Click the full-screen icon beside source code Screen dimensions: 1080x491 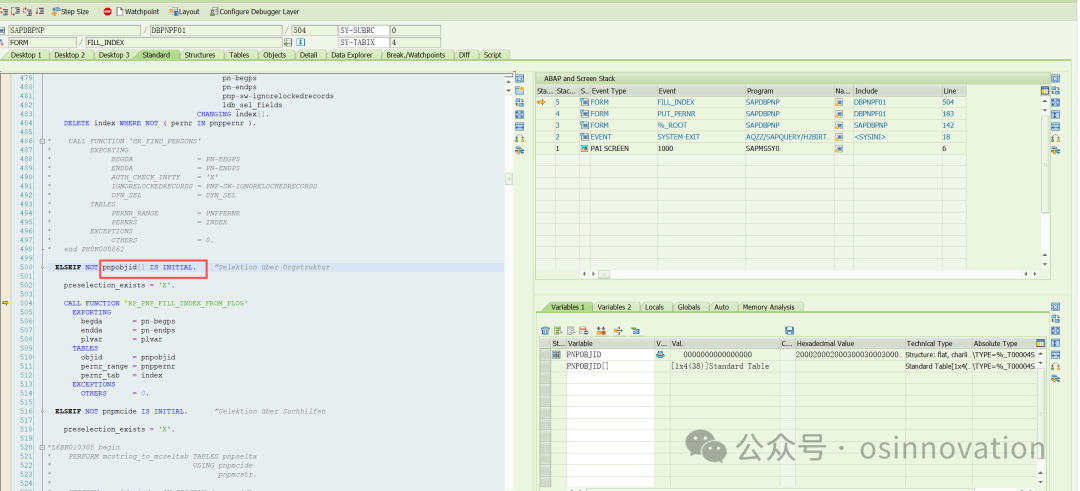(520, 114)
